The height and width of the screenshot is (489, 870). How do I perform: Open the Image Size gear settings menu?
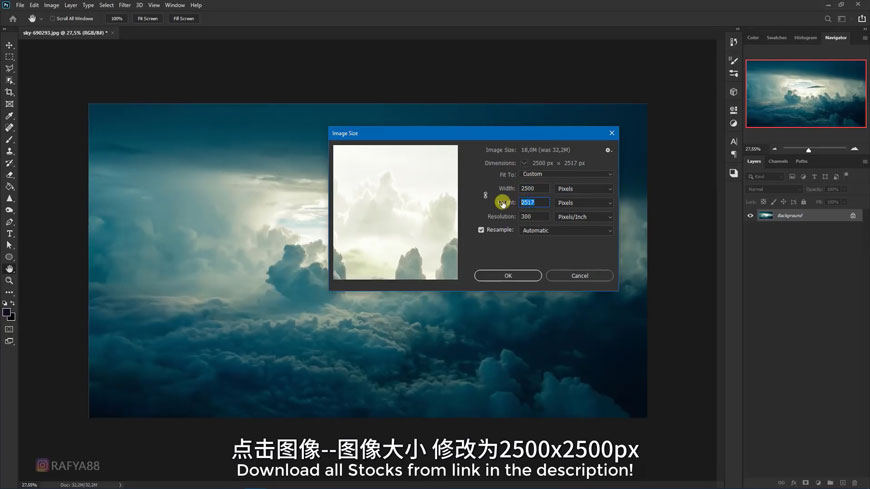(607, 150)
